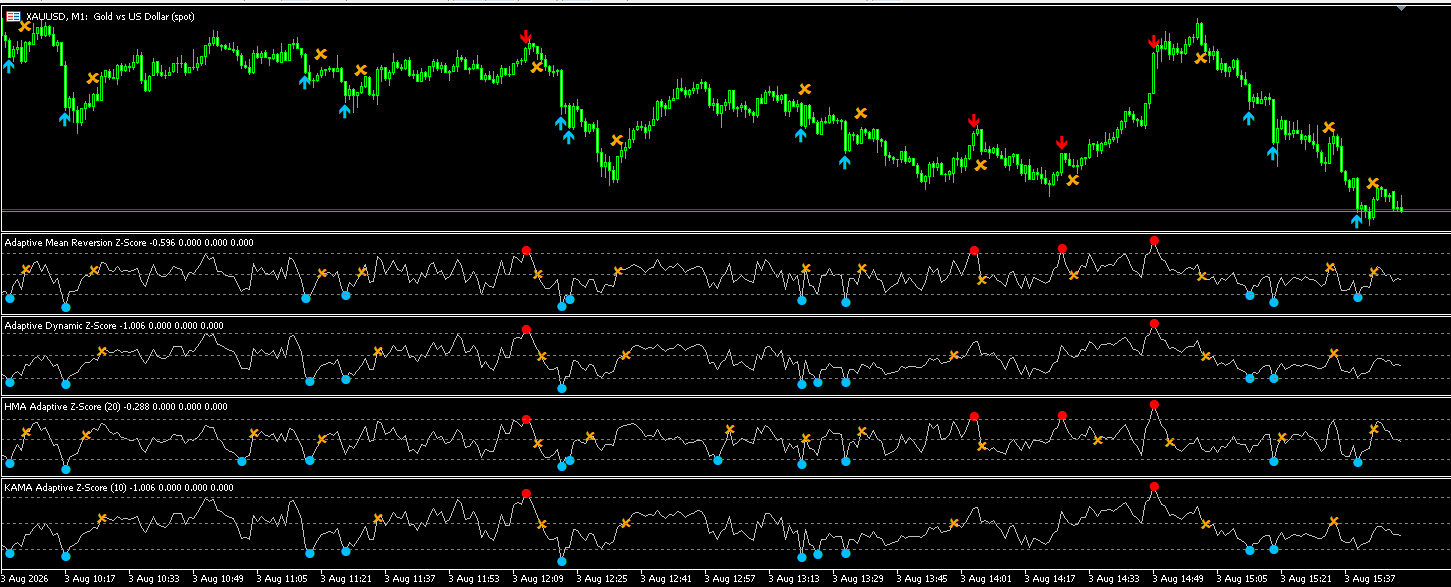Click last orange X in HMA Adaptive Z-Score panel
Screen dimensions: 1451x587
coord(1373,429)
